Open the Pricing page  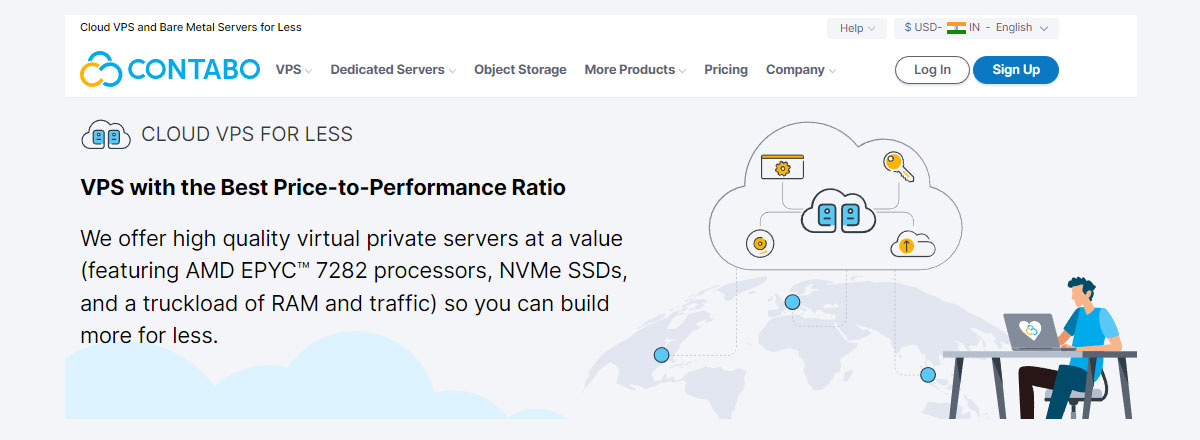pos(726,70)
